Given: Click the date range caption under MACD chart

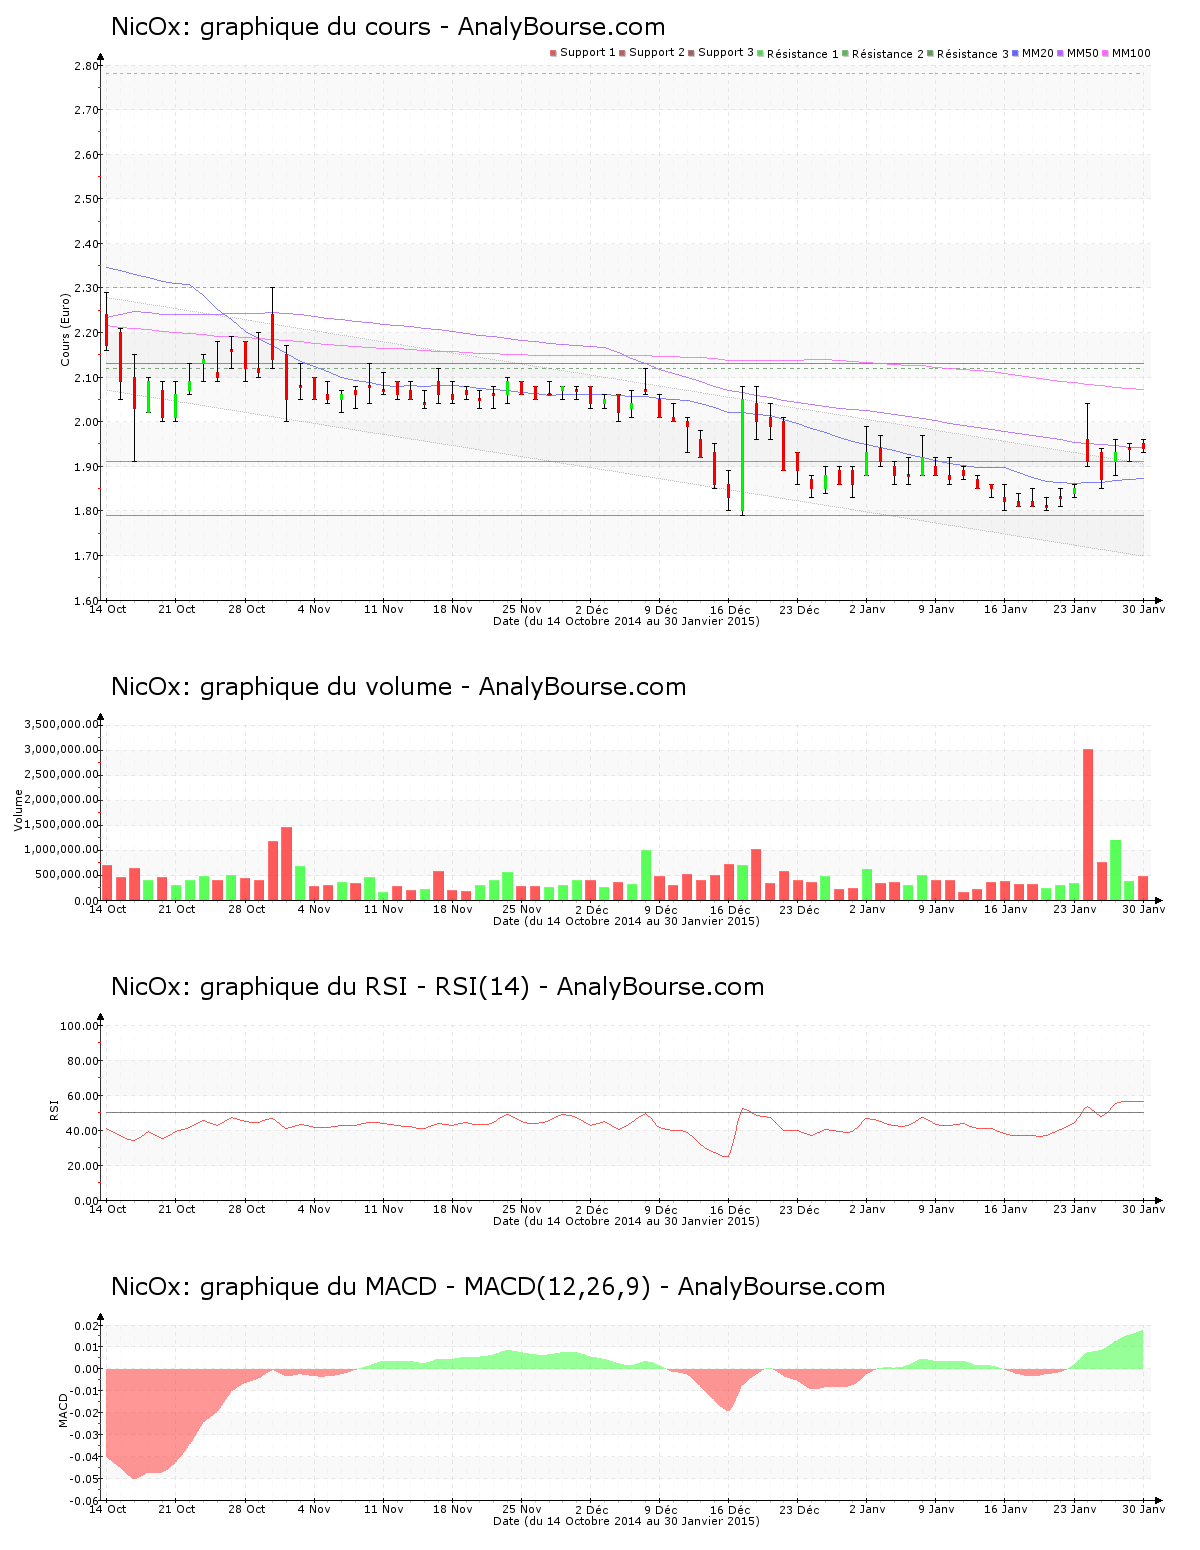Looking at the screenshot, I should [626, 1521].
